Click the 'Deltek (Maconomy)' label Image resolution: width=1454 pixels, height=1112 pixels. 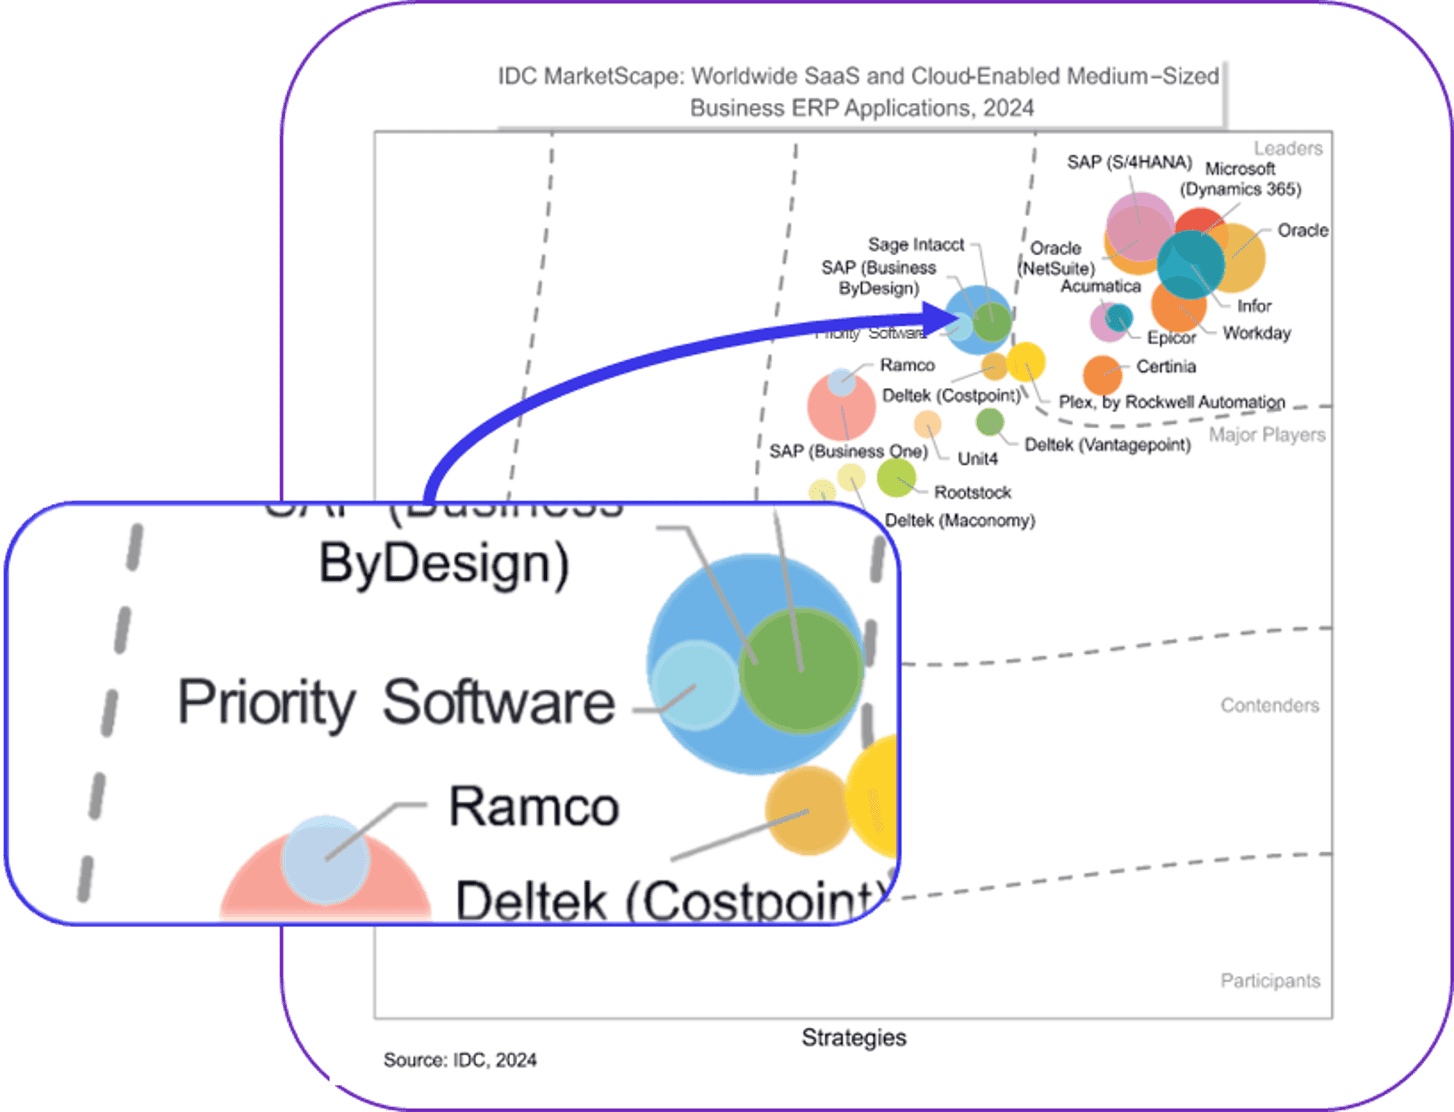pos(960,521)
